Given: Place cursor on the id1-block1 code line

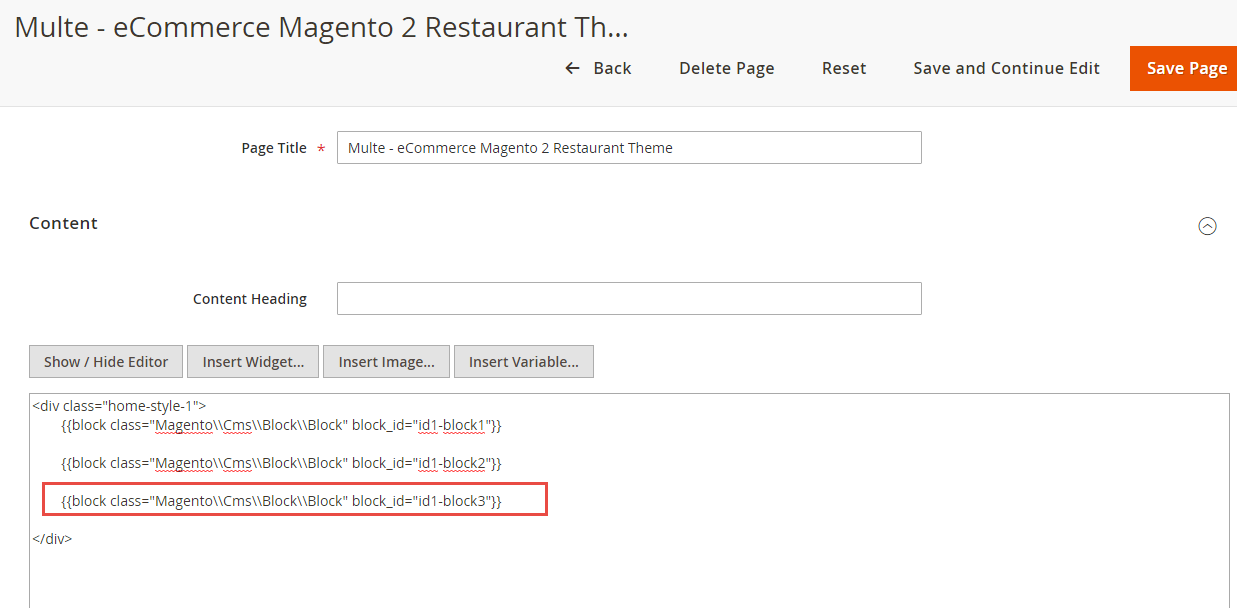Looking at the screenshot, I should [280, 426].
